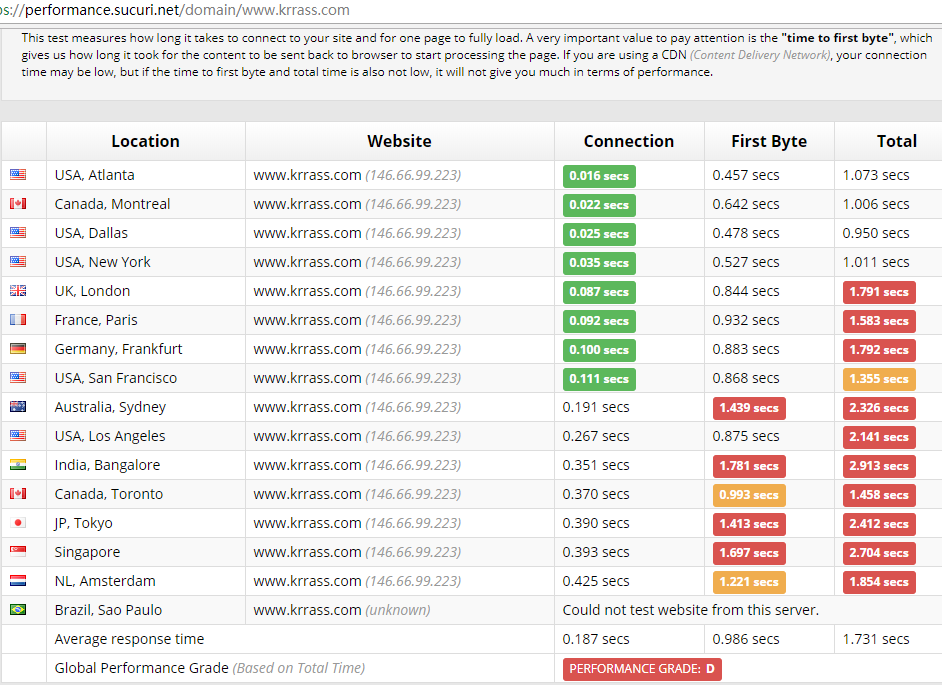Click the 1.458 secs total badge for Toronto

tap(879, 495)
